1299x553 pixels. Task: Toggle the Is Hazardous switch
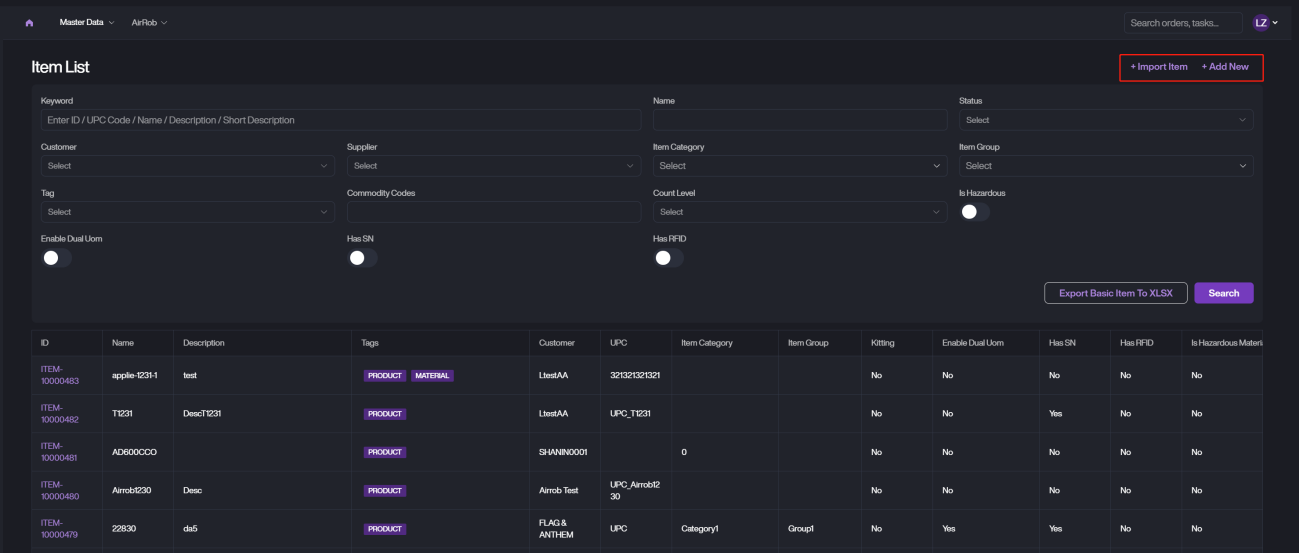tap(975, 212)
